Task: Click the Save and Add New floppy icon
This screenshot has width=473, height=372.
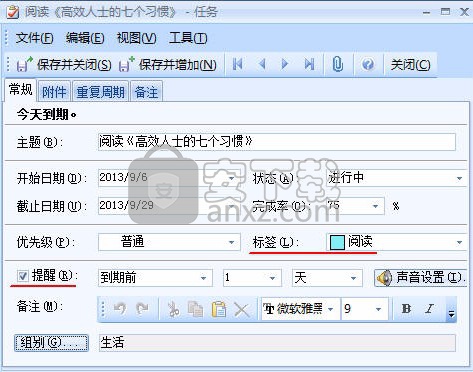Action: point(126,64)
